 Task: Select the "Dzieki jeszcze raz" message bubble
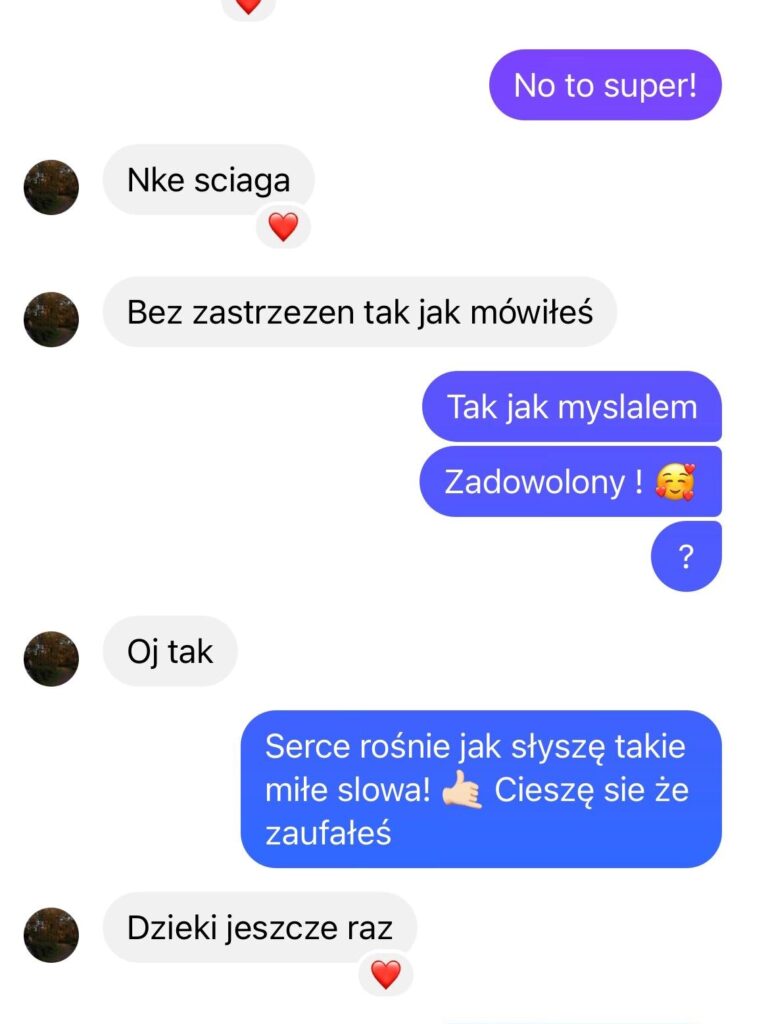pos(260,927)
